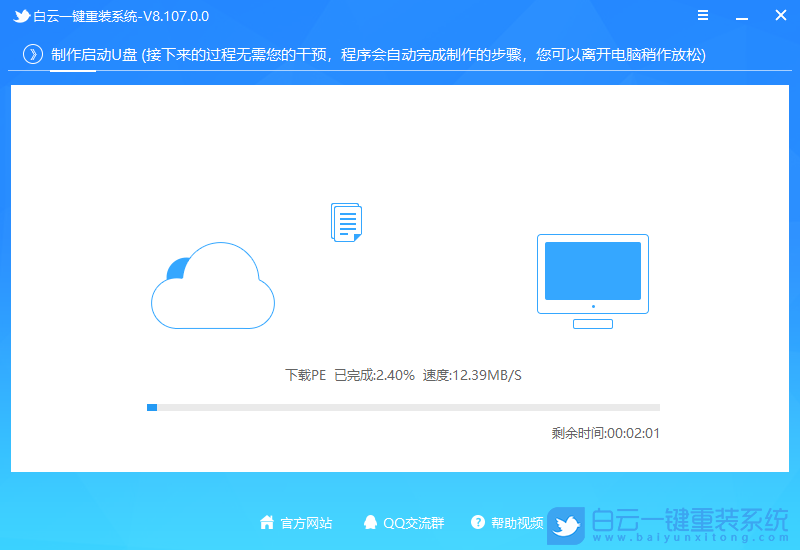Screen dimensions: 800x550
Task: Click the PE download progress bar
Action: (x=403, y=407)
